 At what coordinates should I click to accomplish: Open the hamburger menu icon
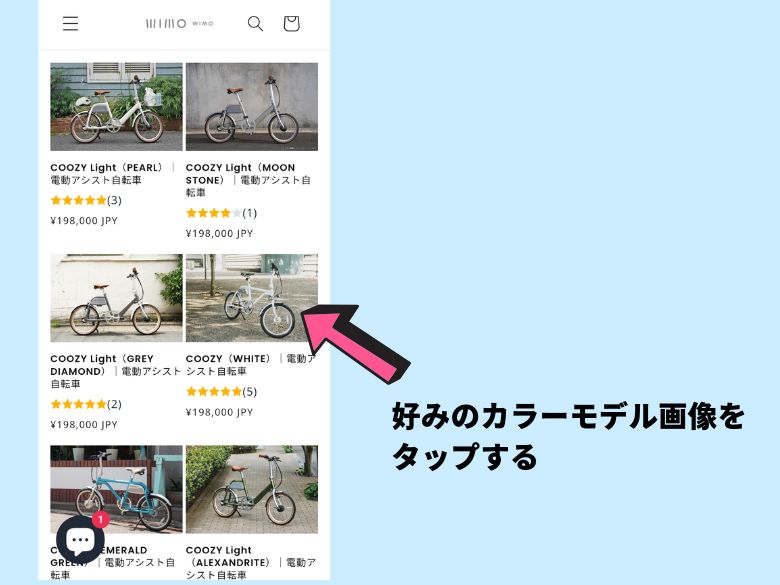click(x=70, y=23)
